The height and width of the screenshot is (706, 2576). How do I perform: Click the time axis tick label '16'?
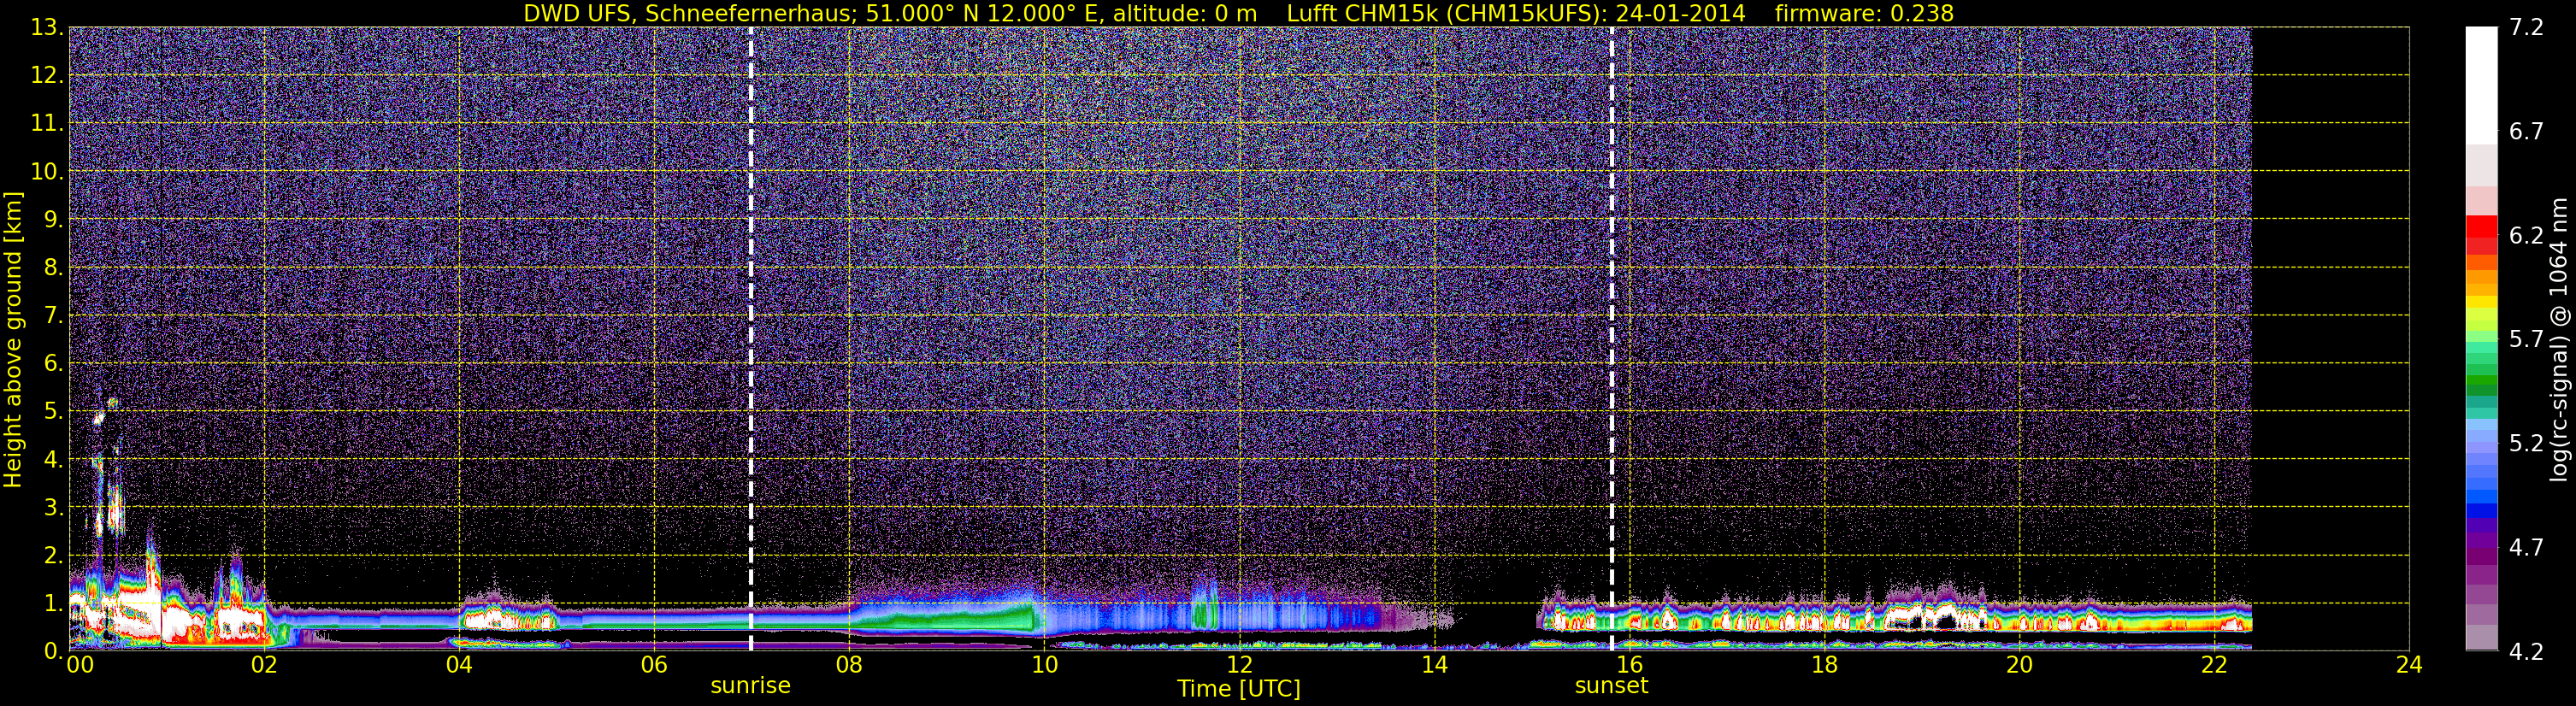pos(1629,665)
